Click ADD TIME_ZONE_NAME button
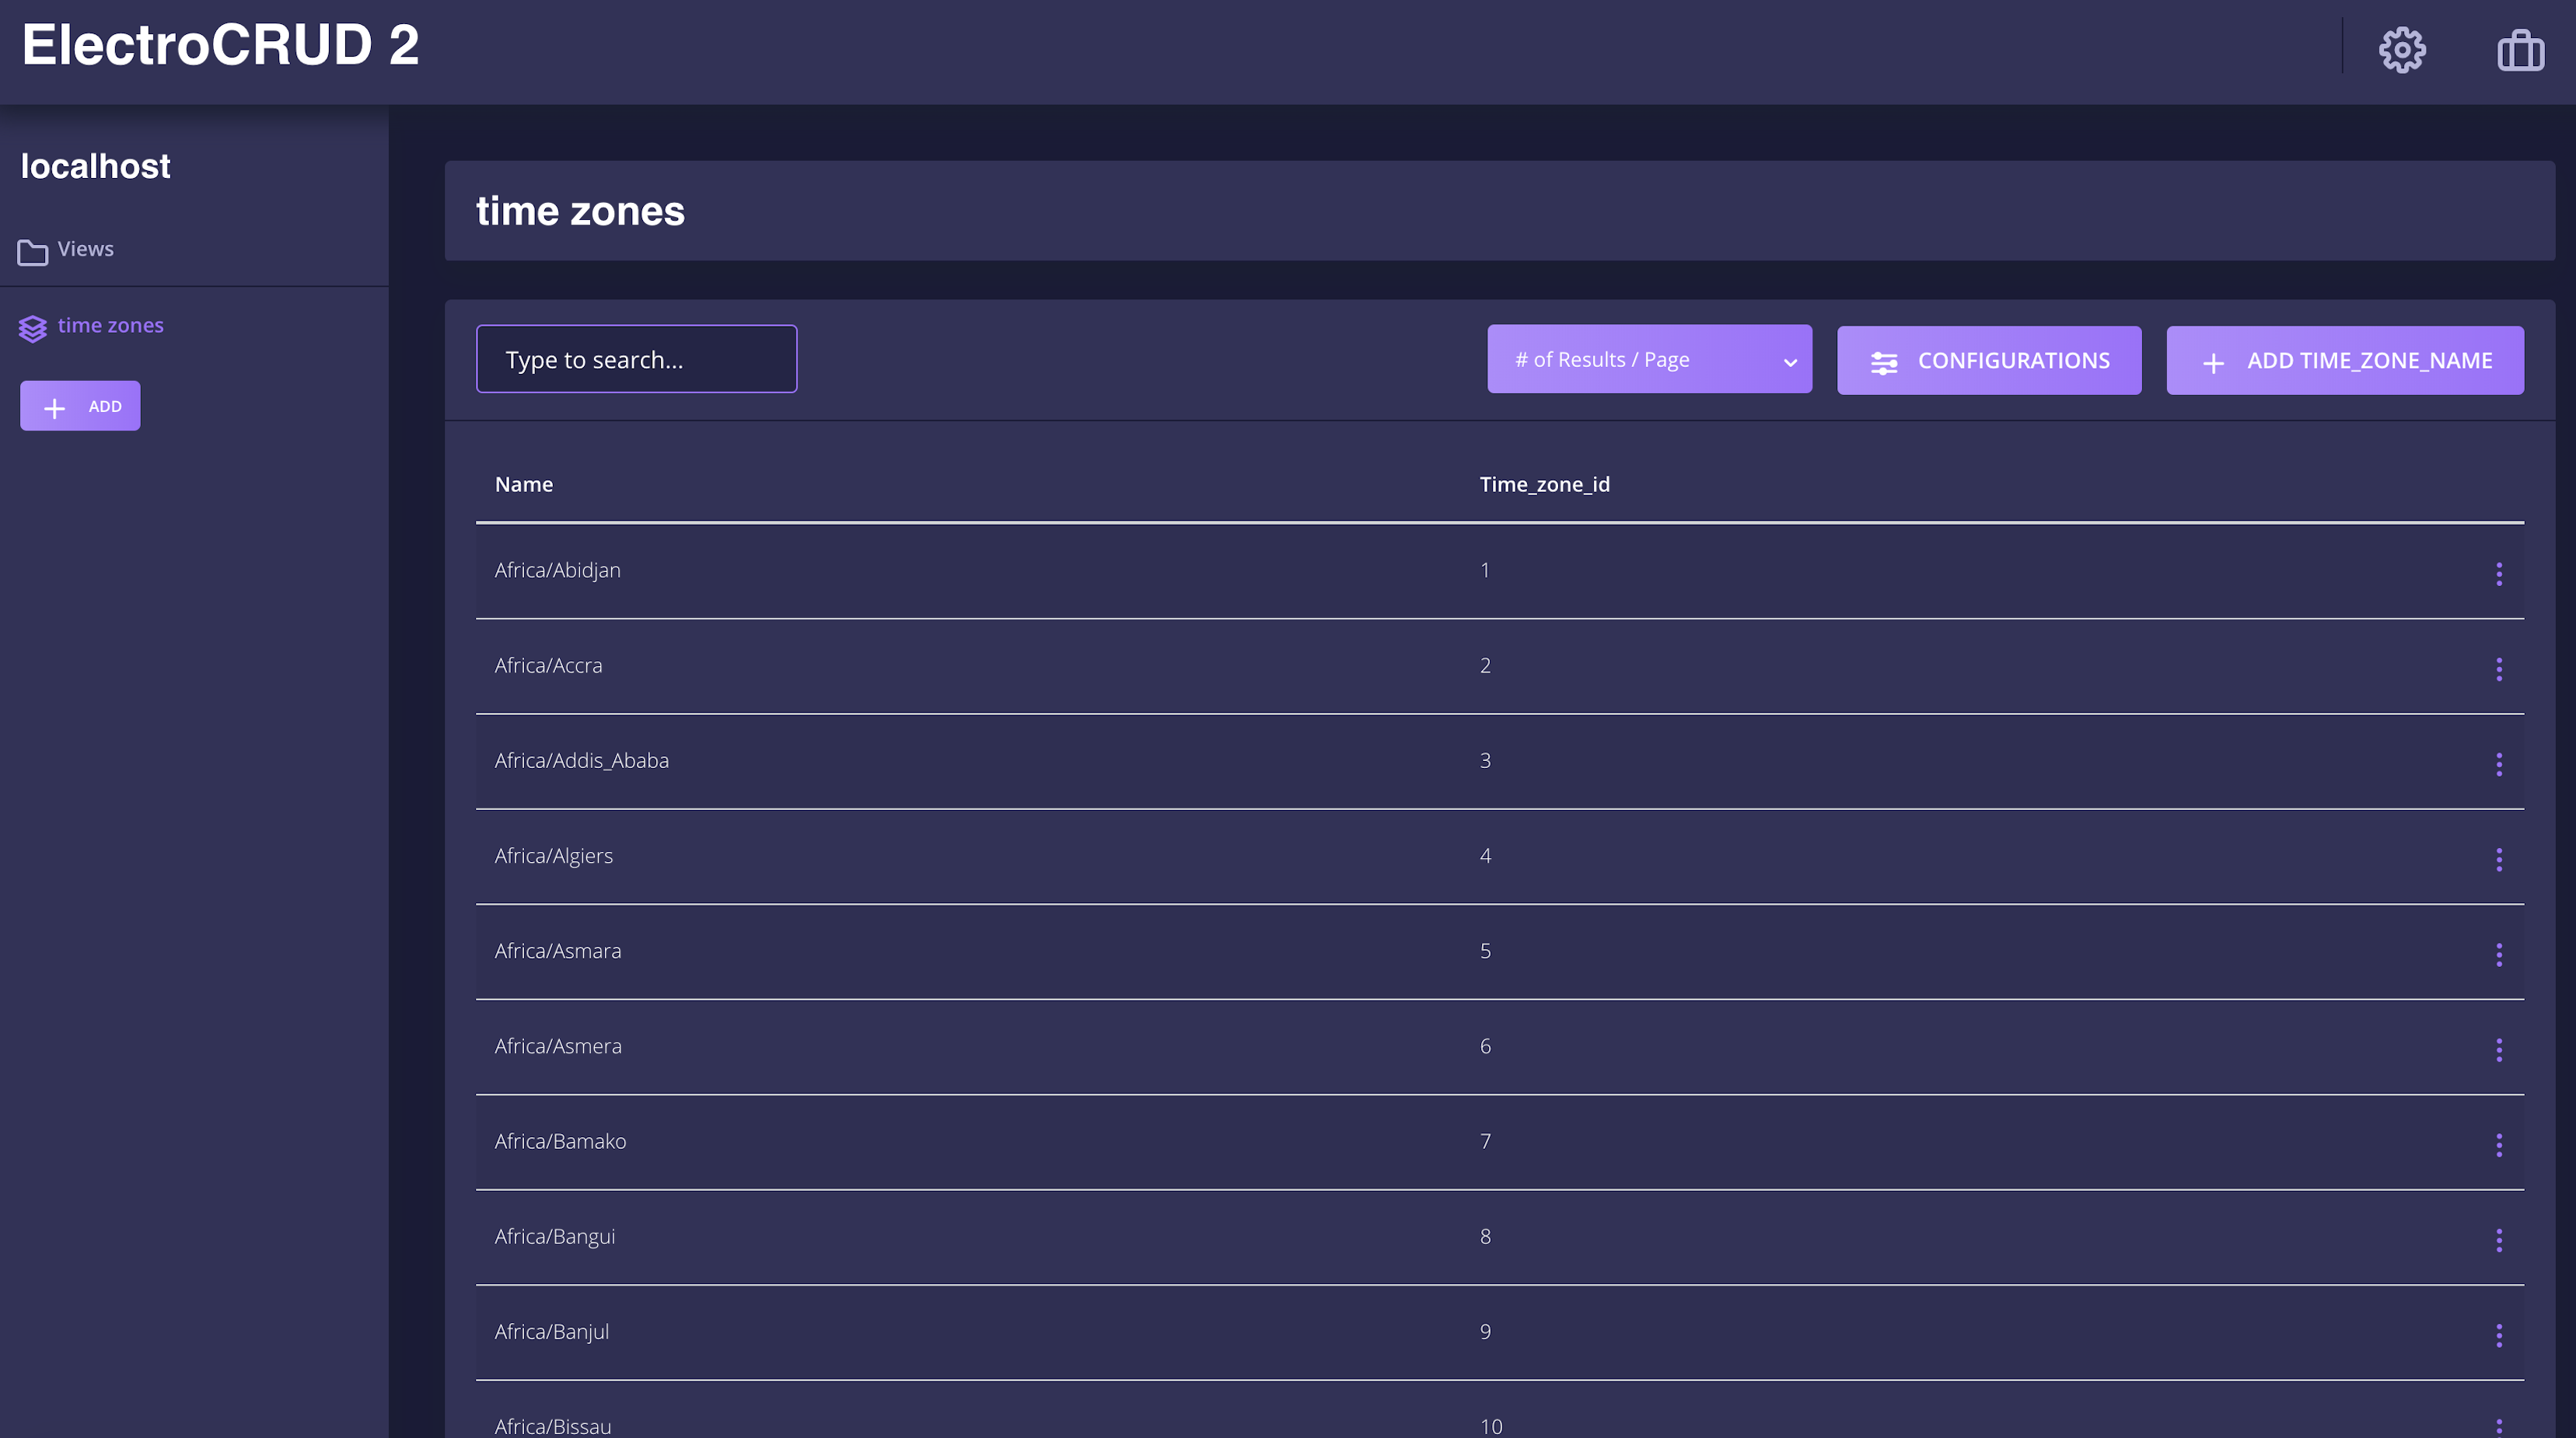 click(2344, 360)
